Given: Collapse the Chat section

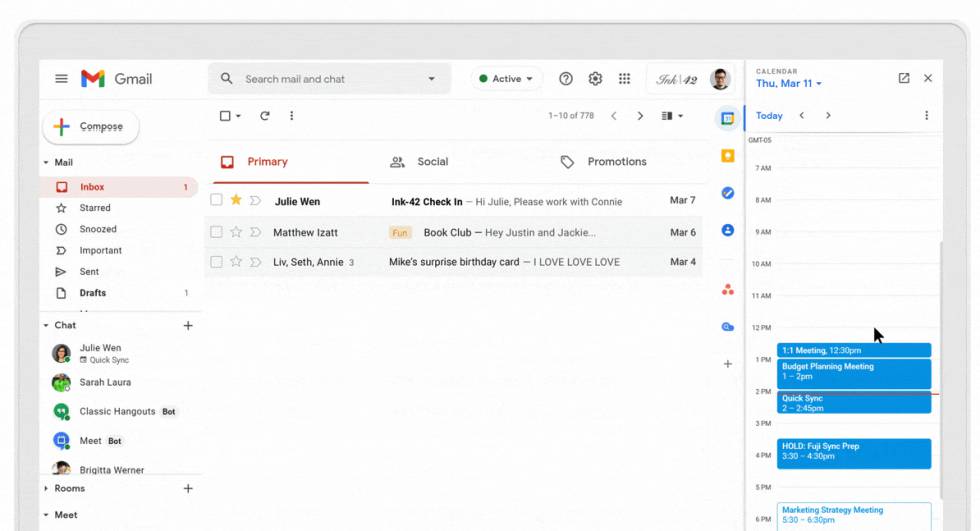Looking at the screenshot, I should click(46, 325).
